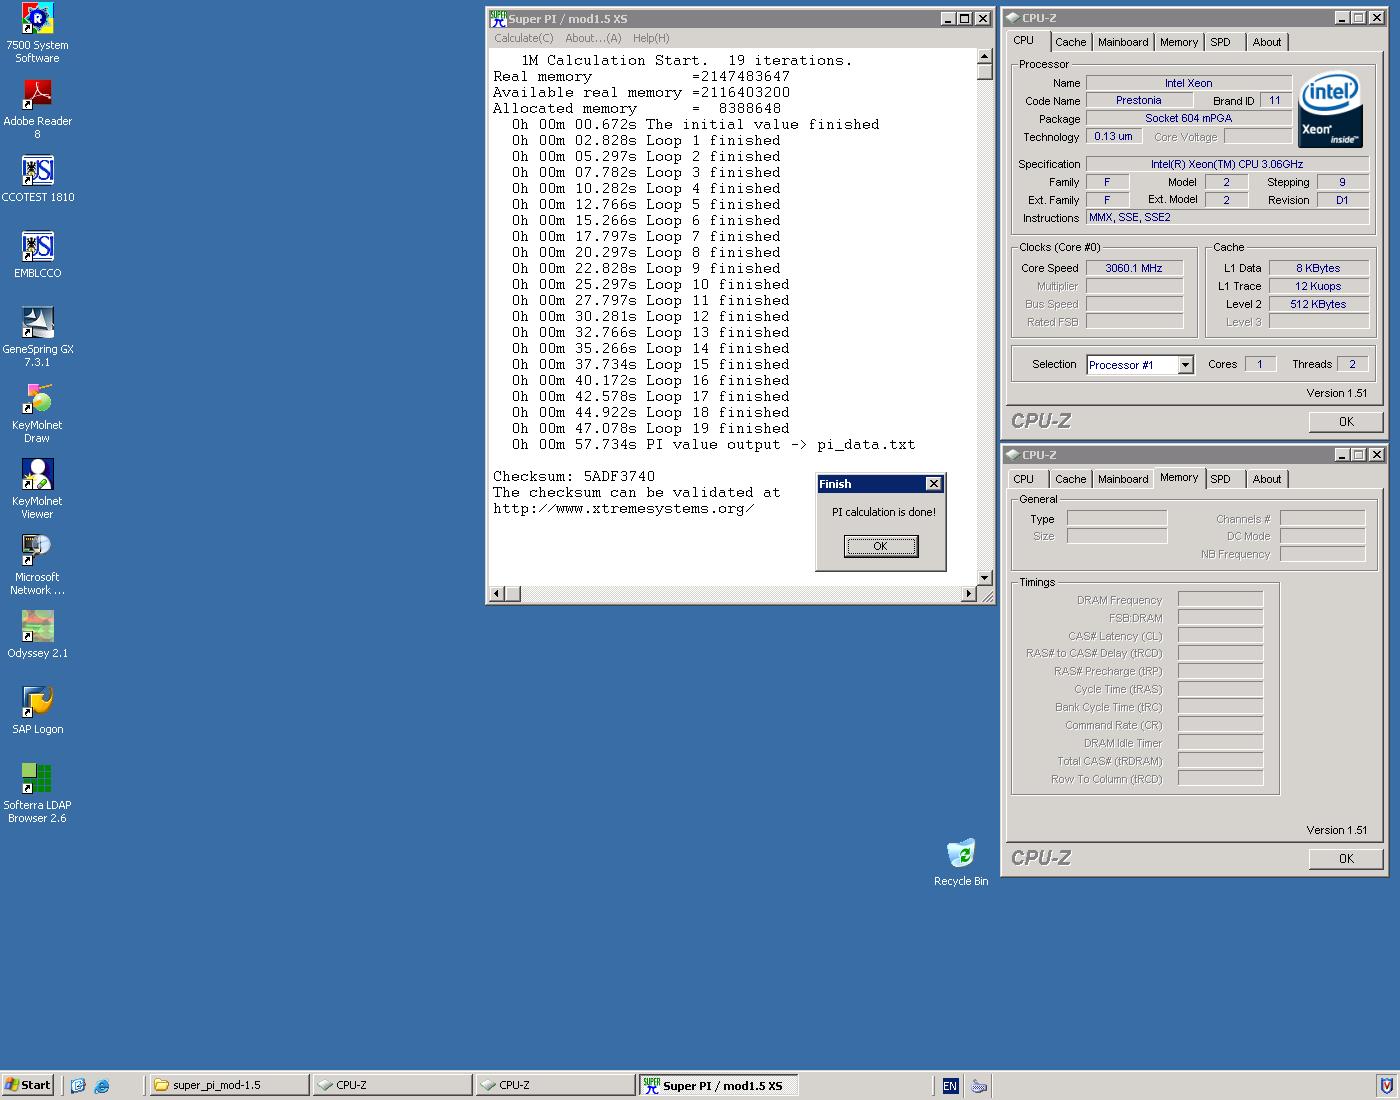Switch to Memory tab in upper CPU-Z
1400x1100 pixels.
[1179, 42]
